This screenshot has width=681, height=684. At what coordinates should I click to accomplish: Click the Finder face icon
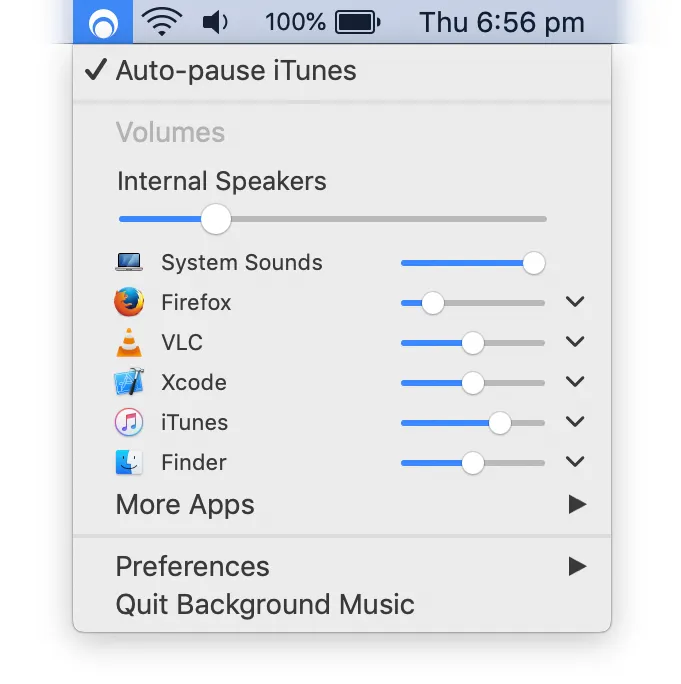129,462
